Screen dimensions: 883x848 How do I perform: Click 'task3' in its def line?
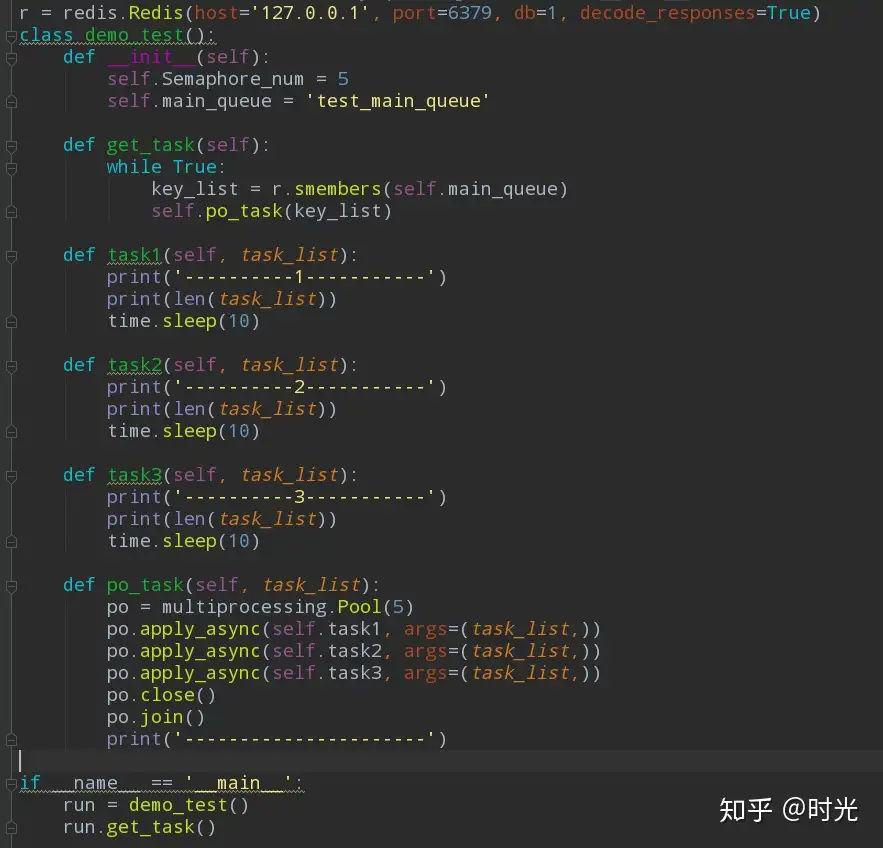click(x=135, y=475)
